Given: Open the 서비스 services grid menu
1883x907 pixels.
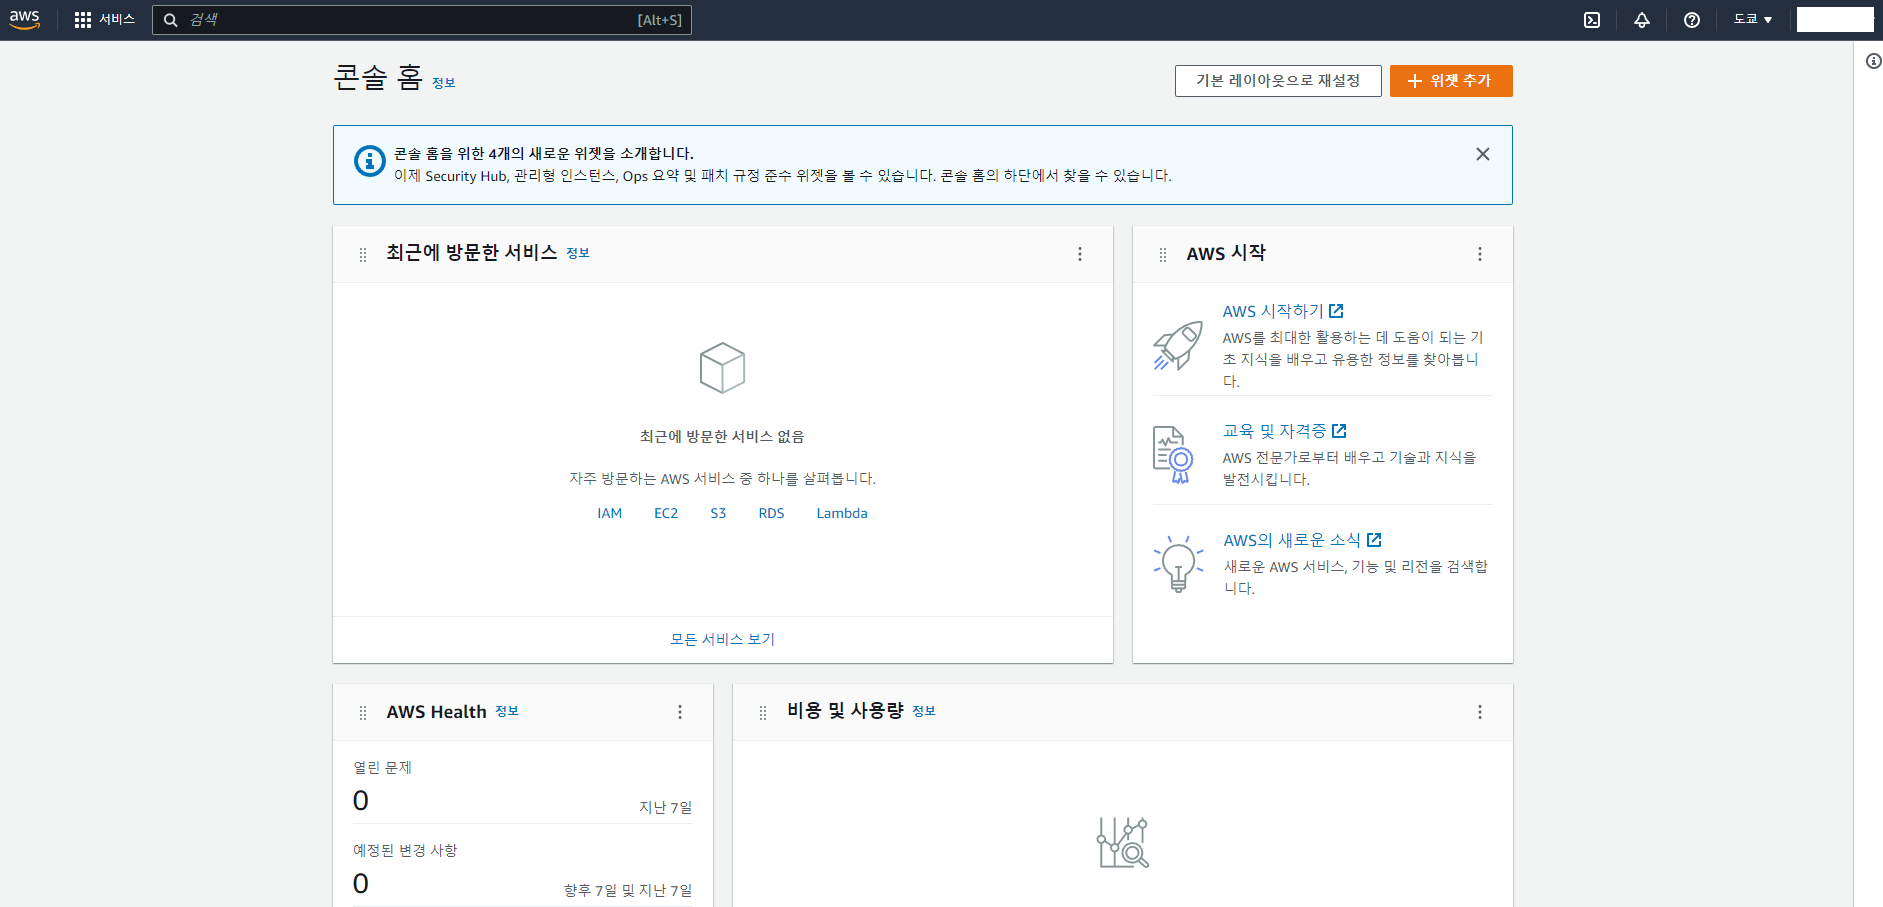Looking at the screenshot, I should [x=104, y=20].
